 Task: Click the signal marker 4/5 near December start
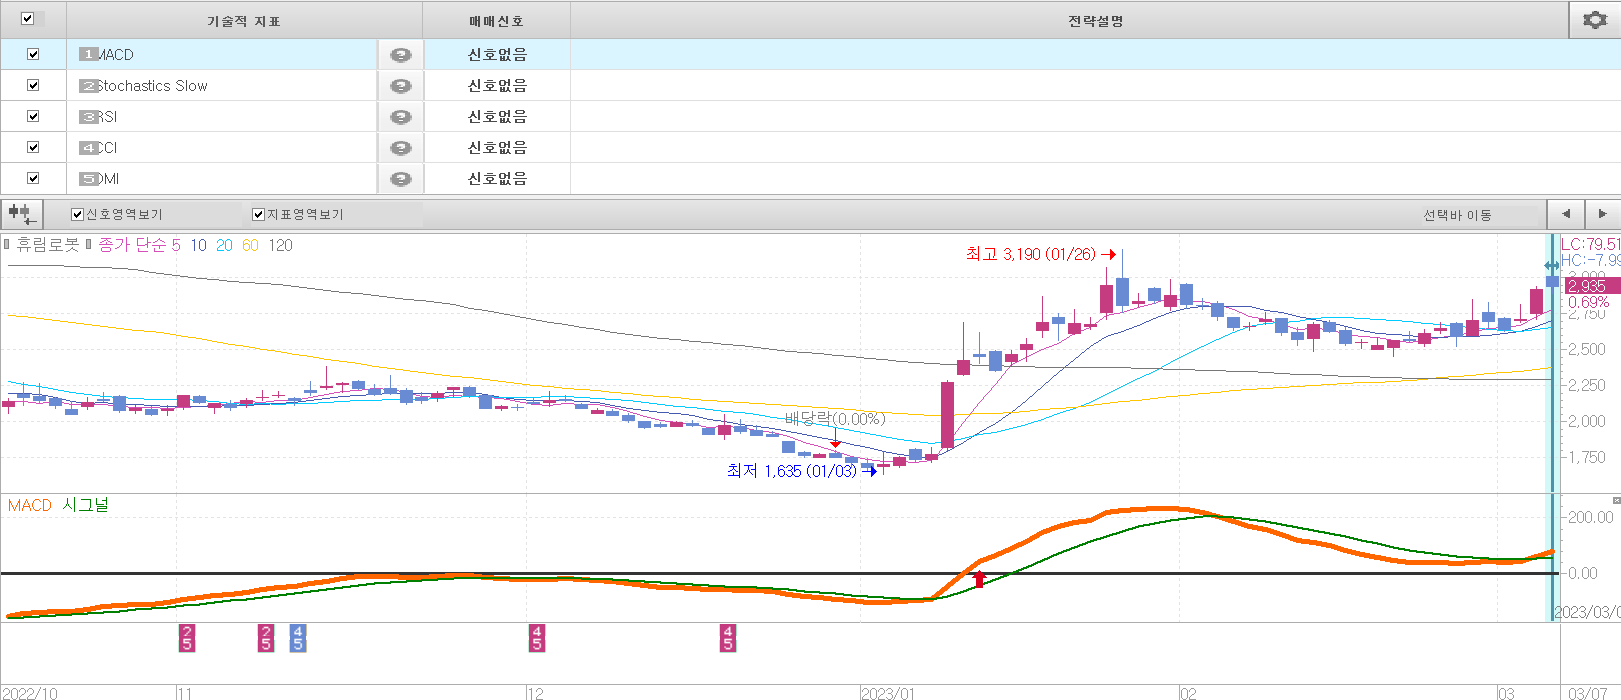pos(537,638)
